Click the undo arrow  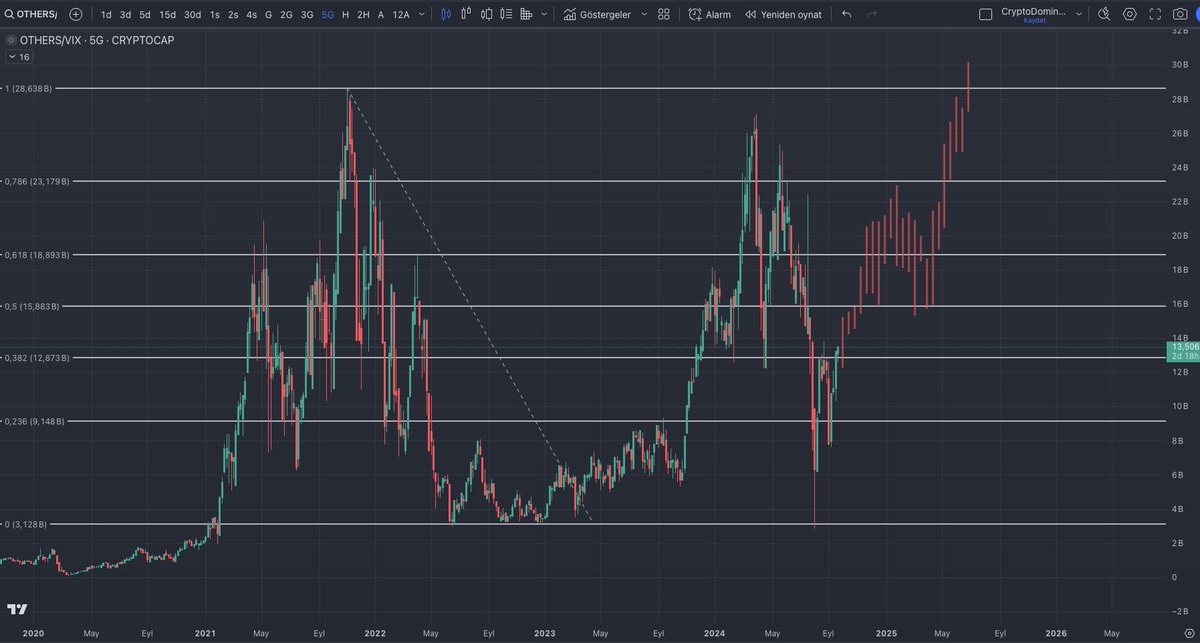[x=846, y=14]
